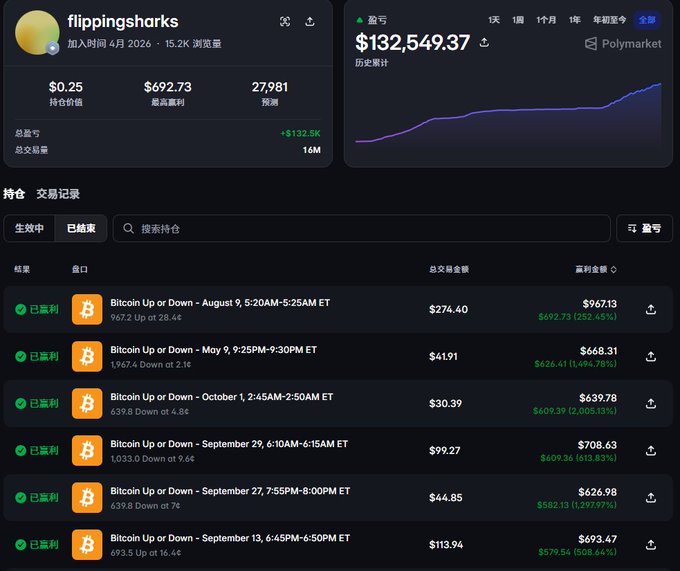
Task: Click the share icon beside $132,549.37
Action: coord(484,42)
